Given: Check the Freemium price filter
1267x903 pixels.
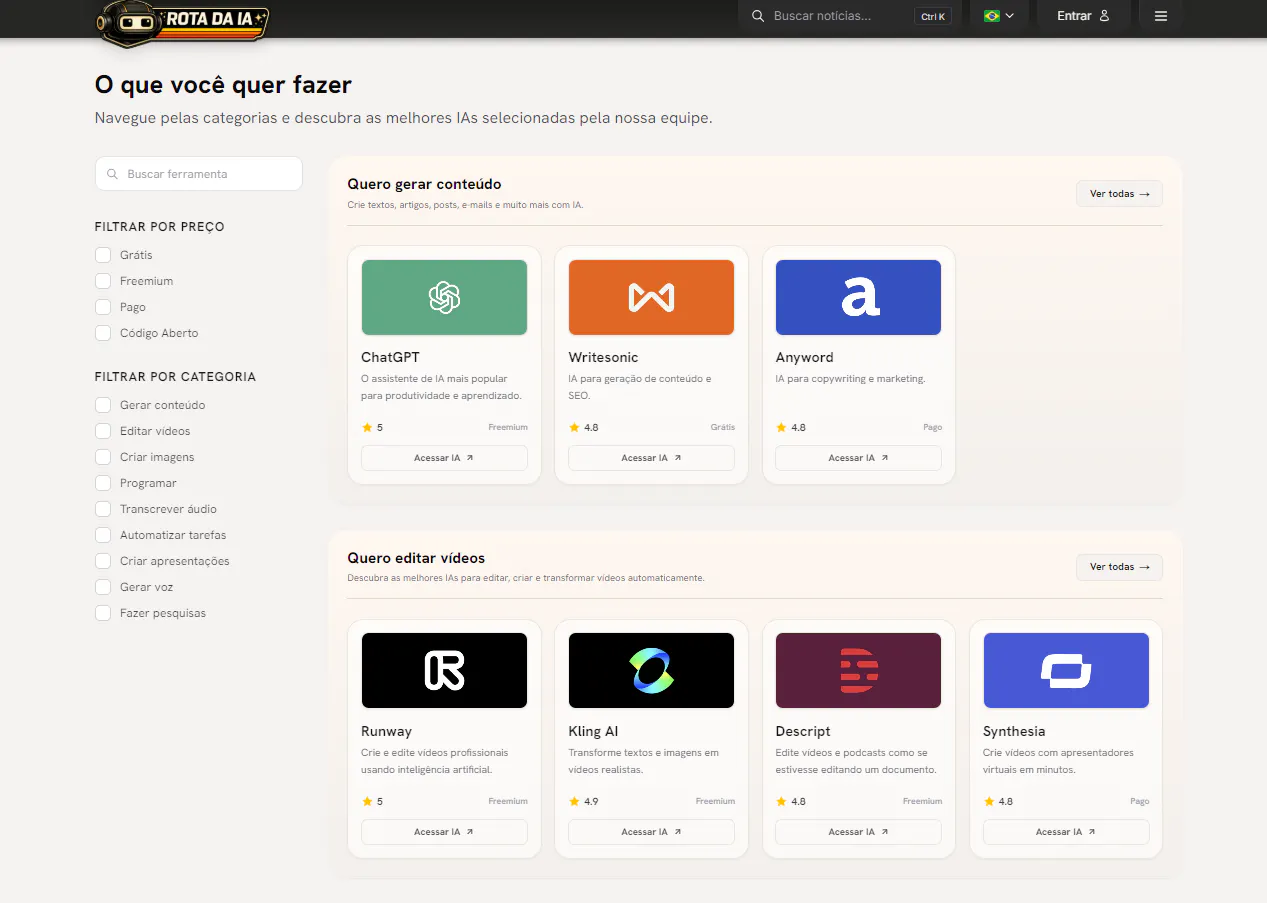Looking at the screenshot, I should click(x=103, y=281).
